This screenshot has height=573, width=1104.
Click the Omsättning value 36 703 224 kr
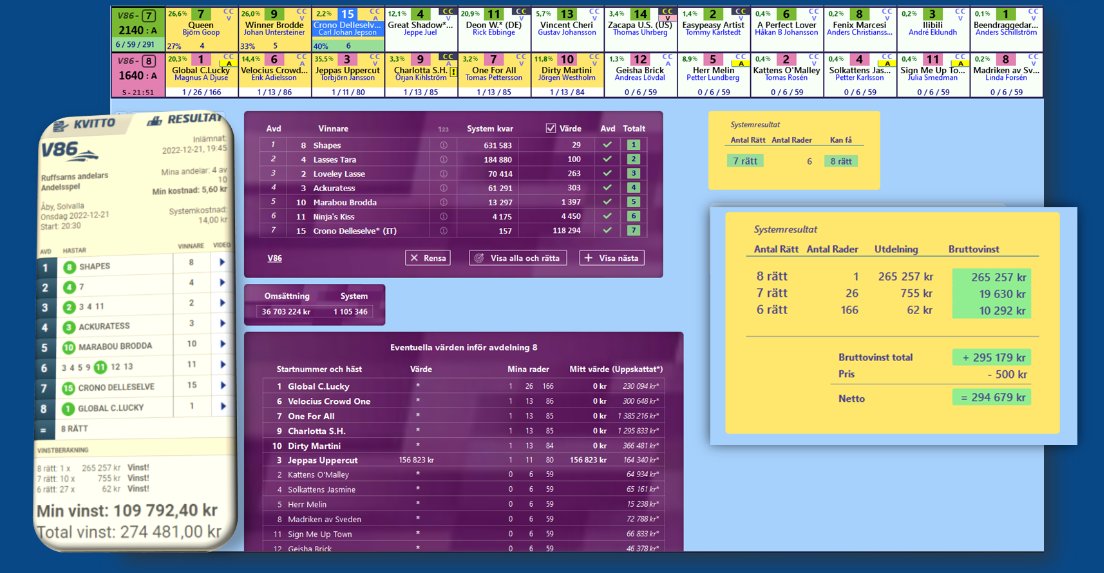(x=286, y=312)
